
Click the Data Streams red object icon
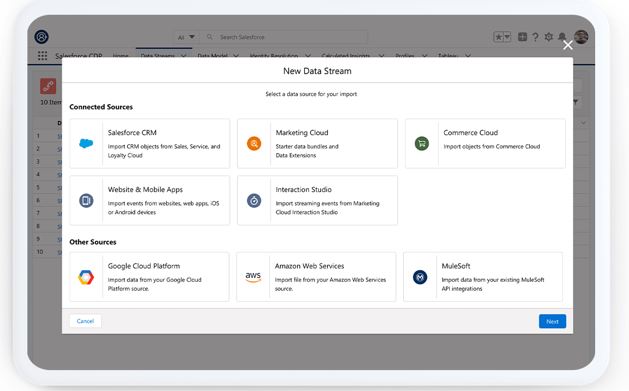click(x=48, y=86)
